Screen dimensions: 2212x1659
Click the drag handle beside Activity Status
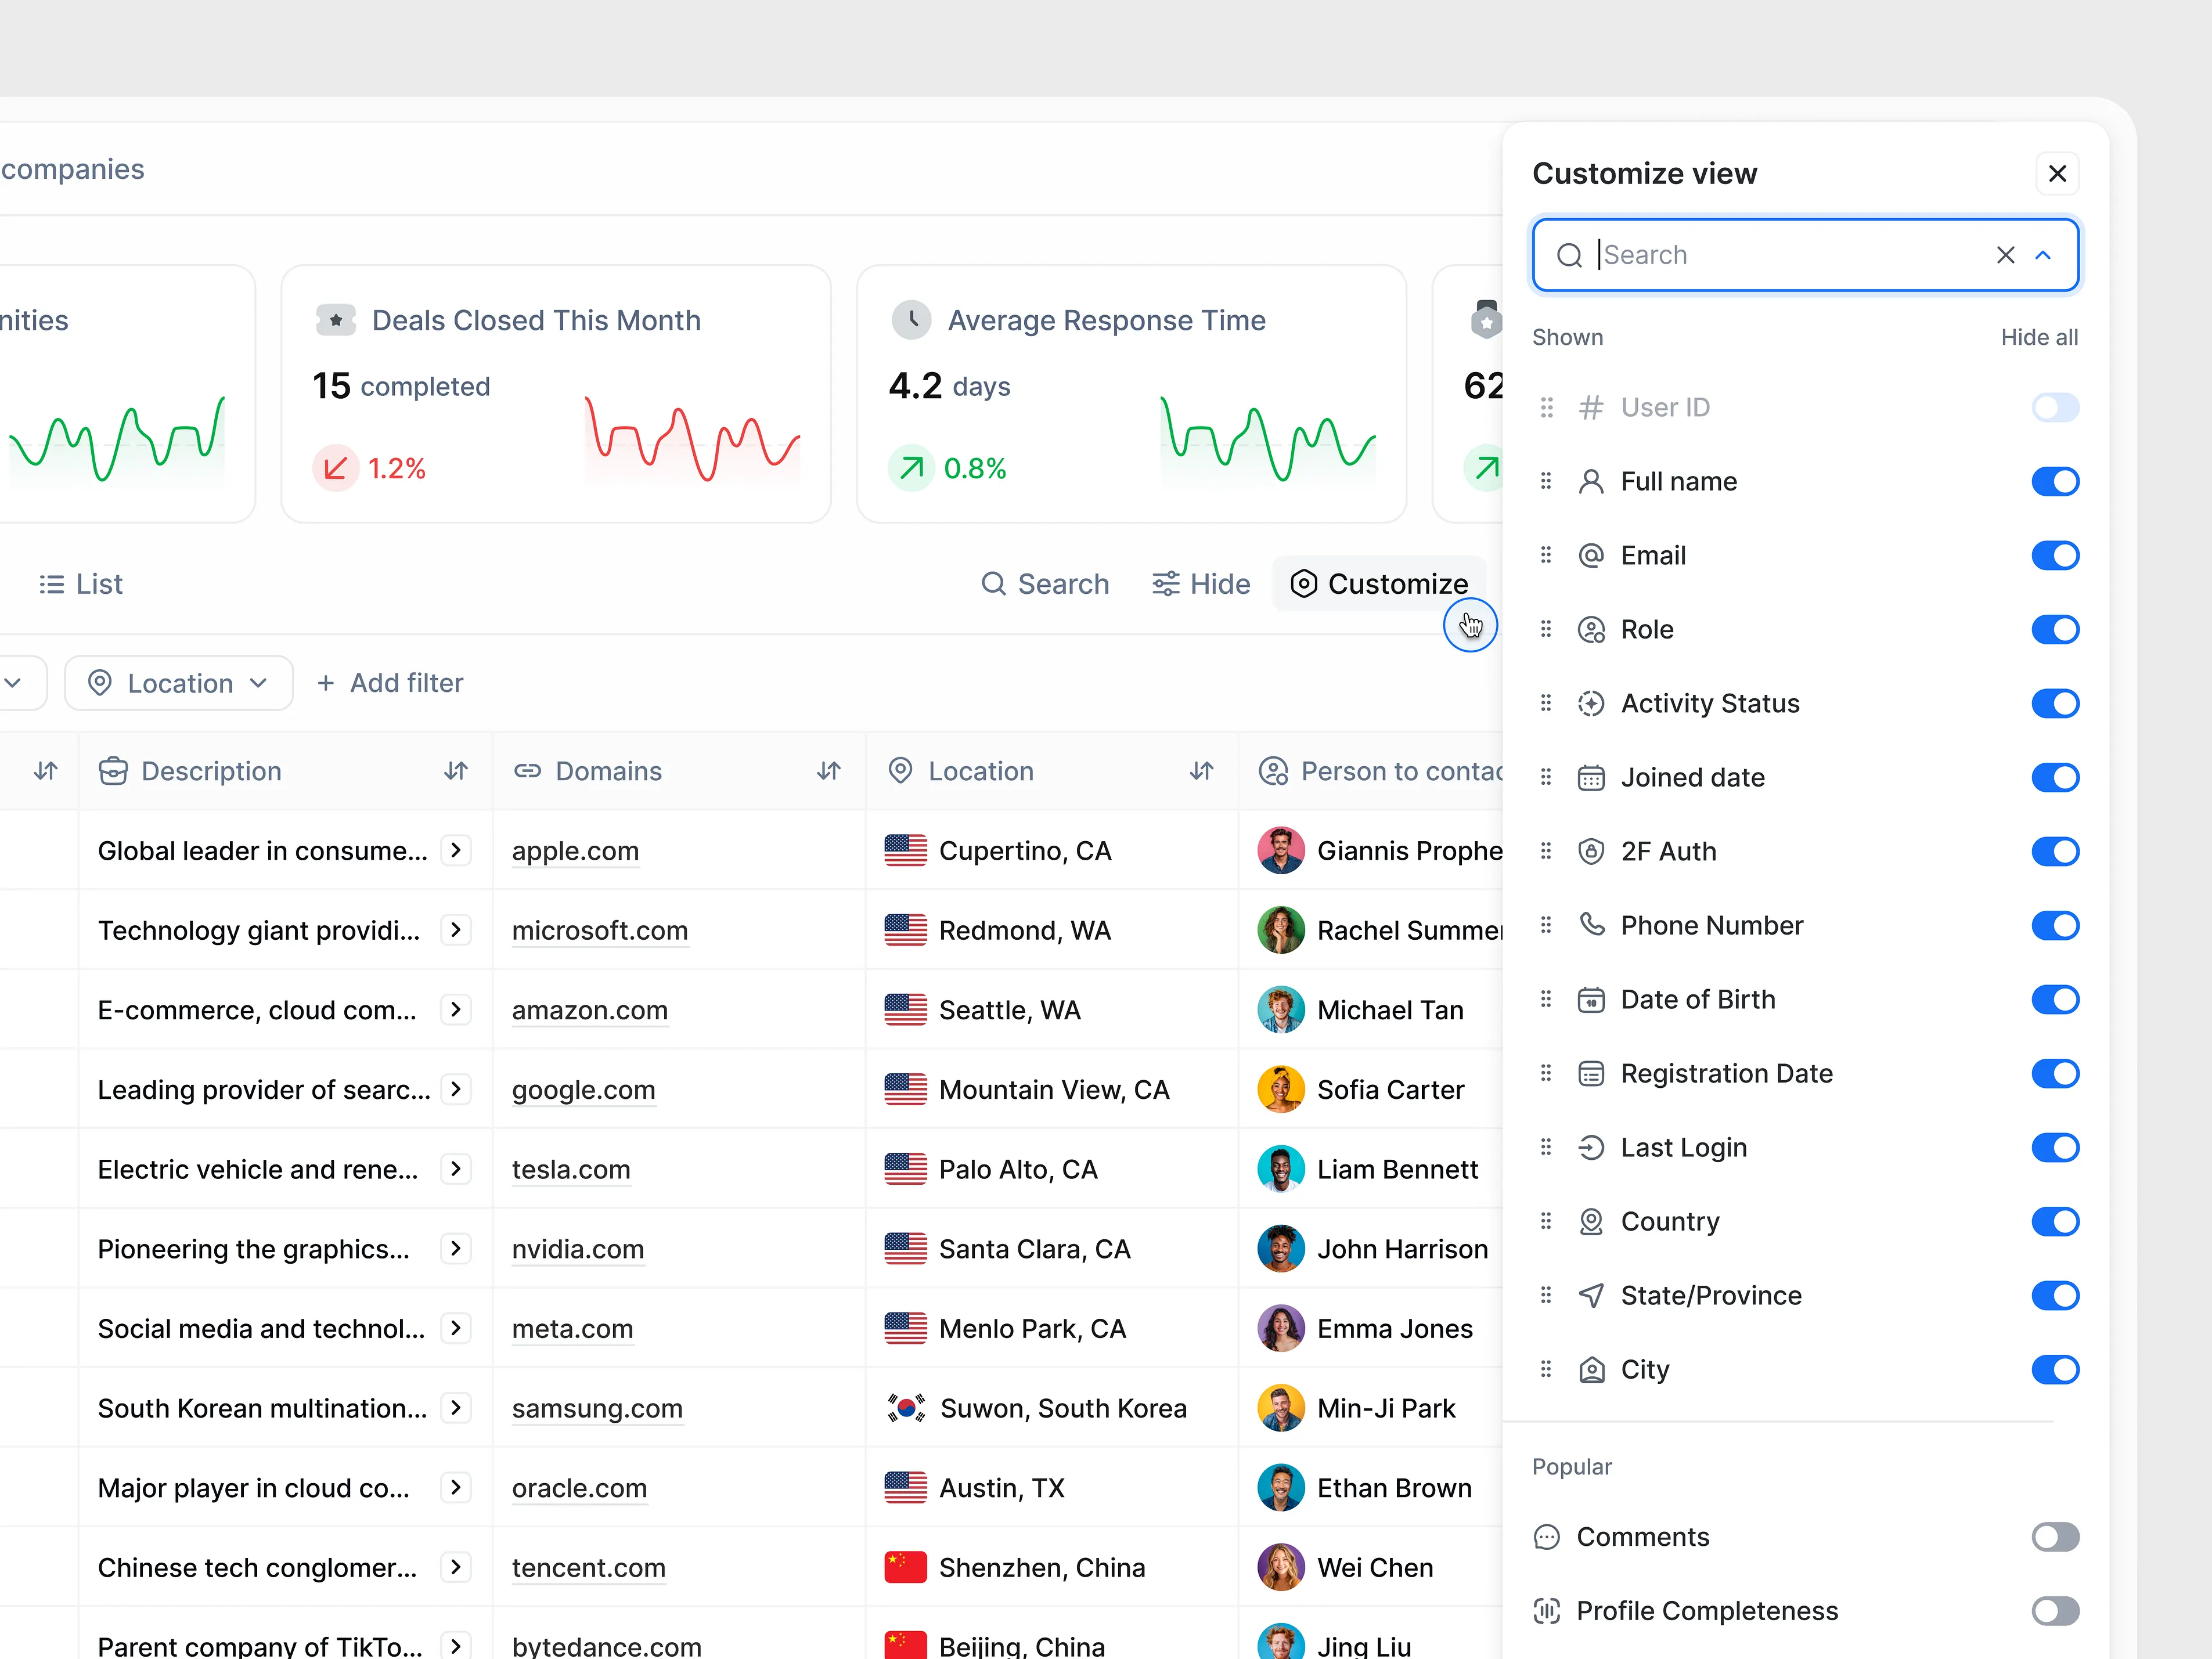1546,703
